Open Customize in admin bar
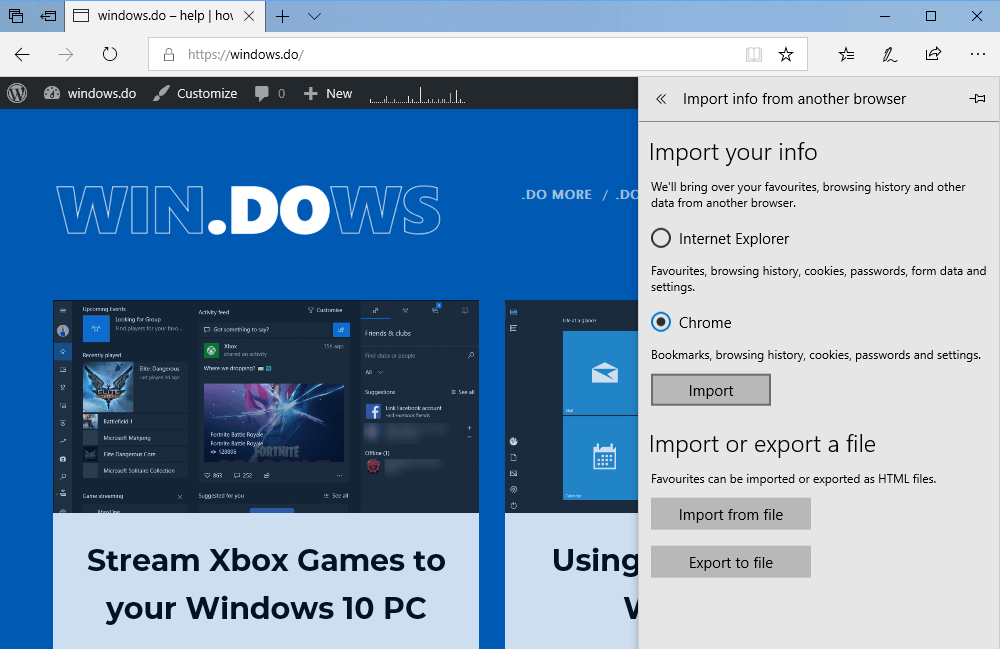The width and height of the screenshot is (1000, 649). click(195, 93)
